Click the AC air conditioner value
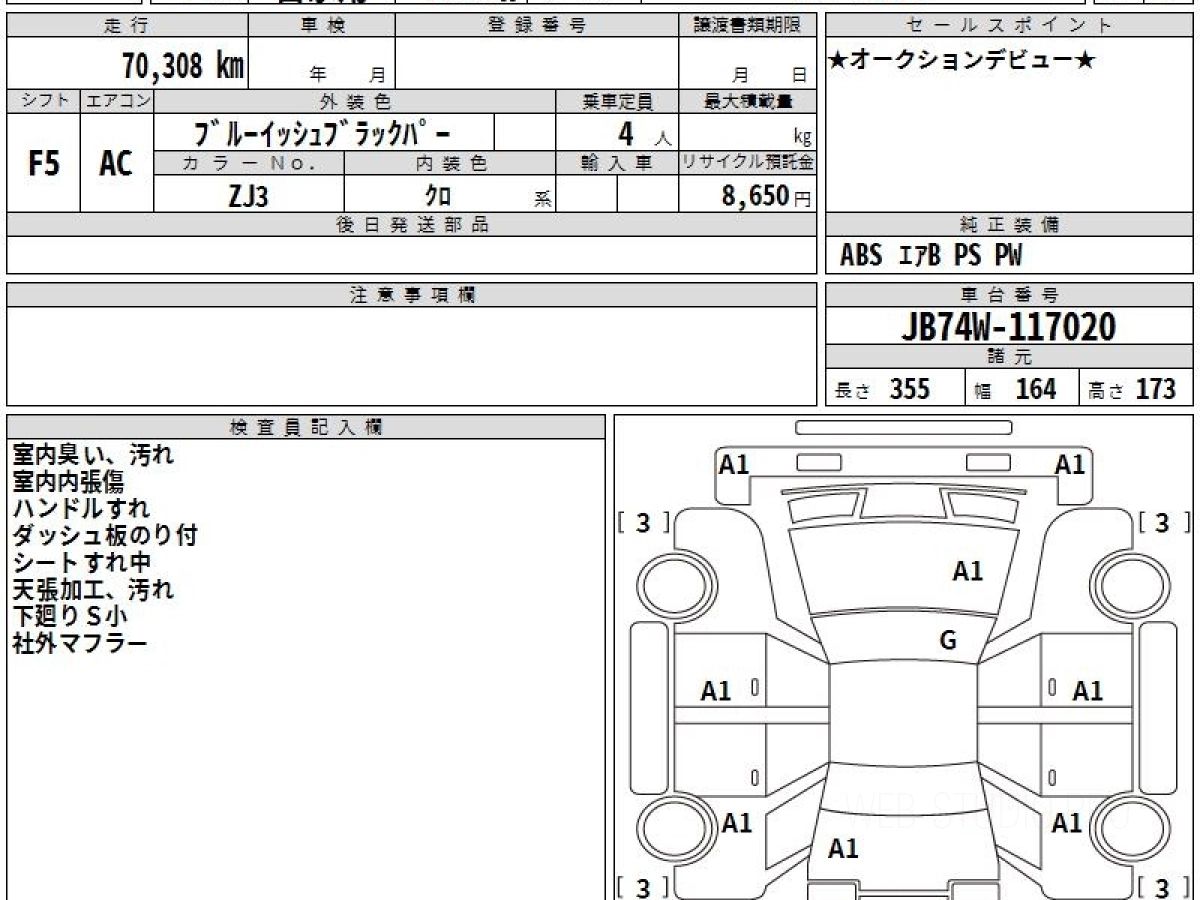 coord(117,163)
